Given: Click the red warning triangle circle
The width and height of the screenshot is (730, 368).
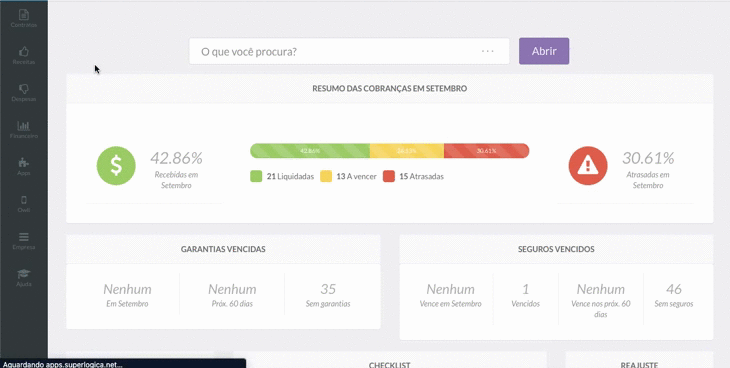Looking at the screenshot, I should [588, 165].
